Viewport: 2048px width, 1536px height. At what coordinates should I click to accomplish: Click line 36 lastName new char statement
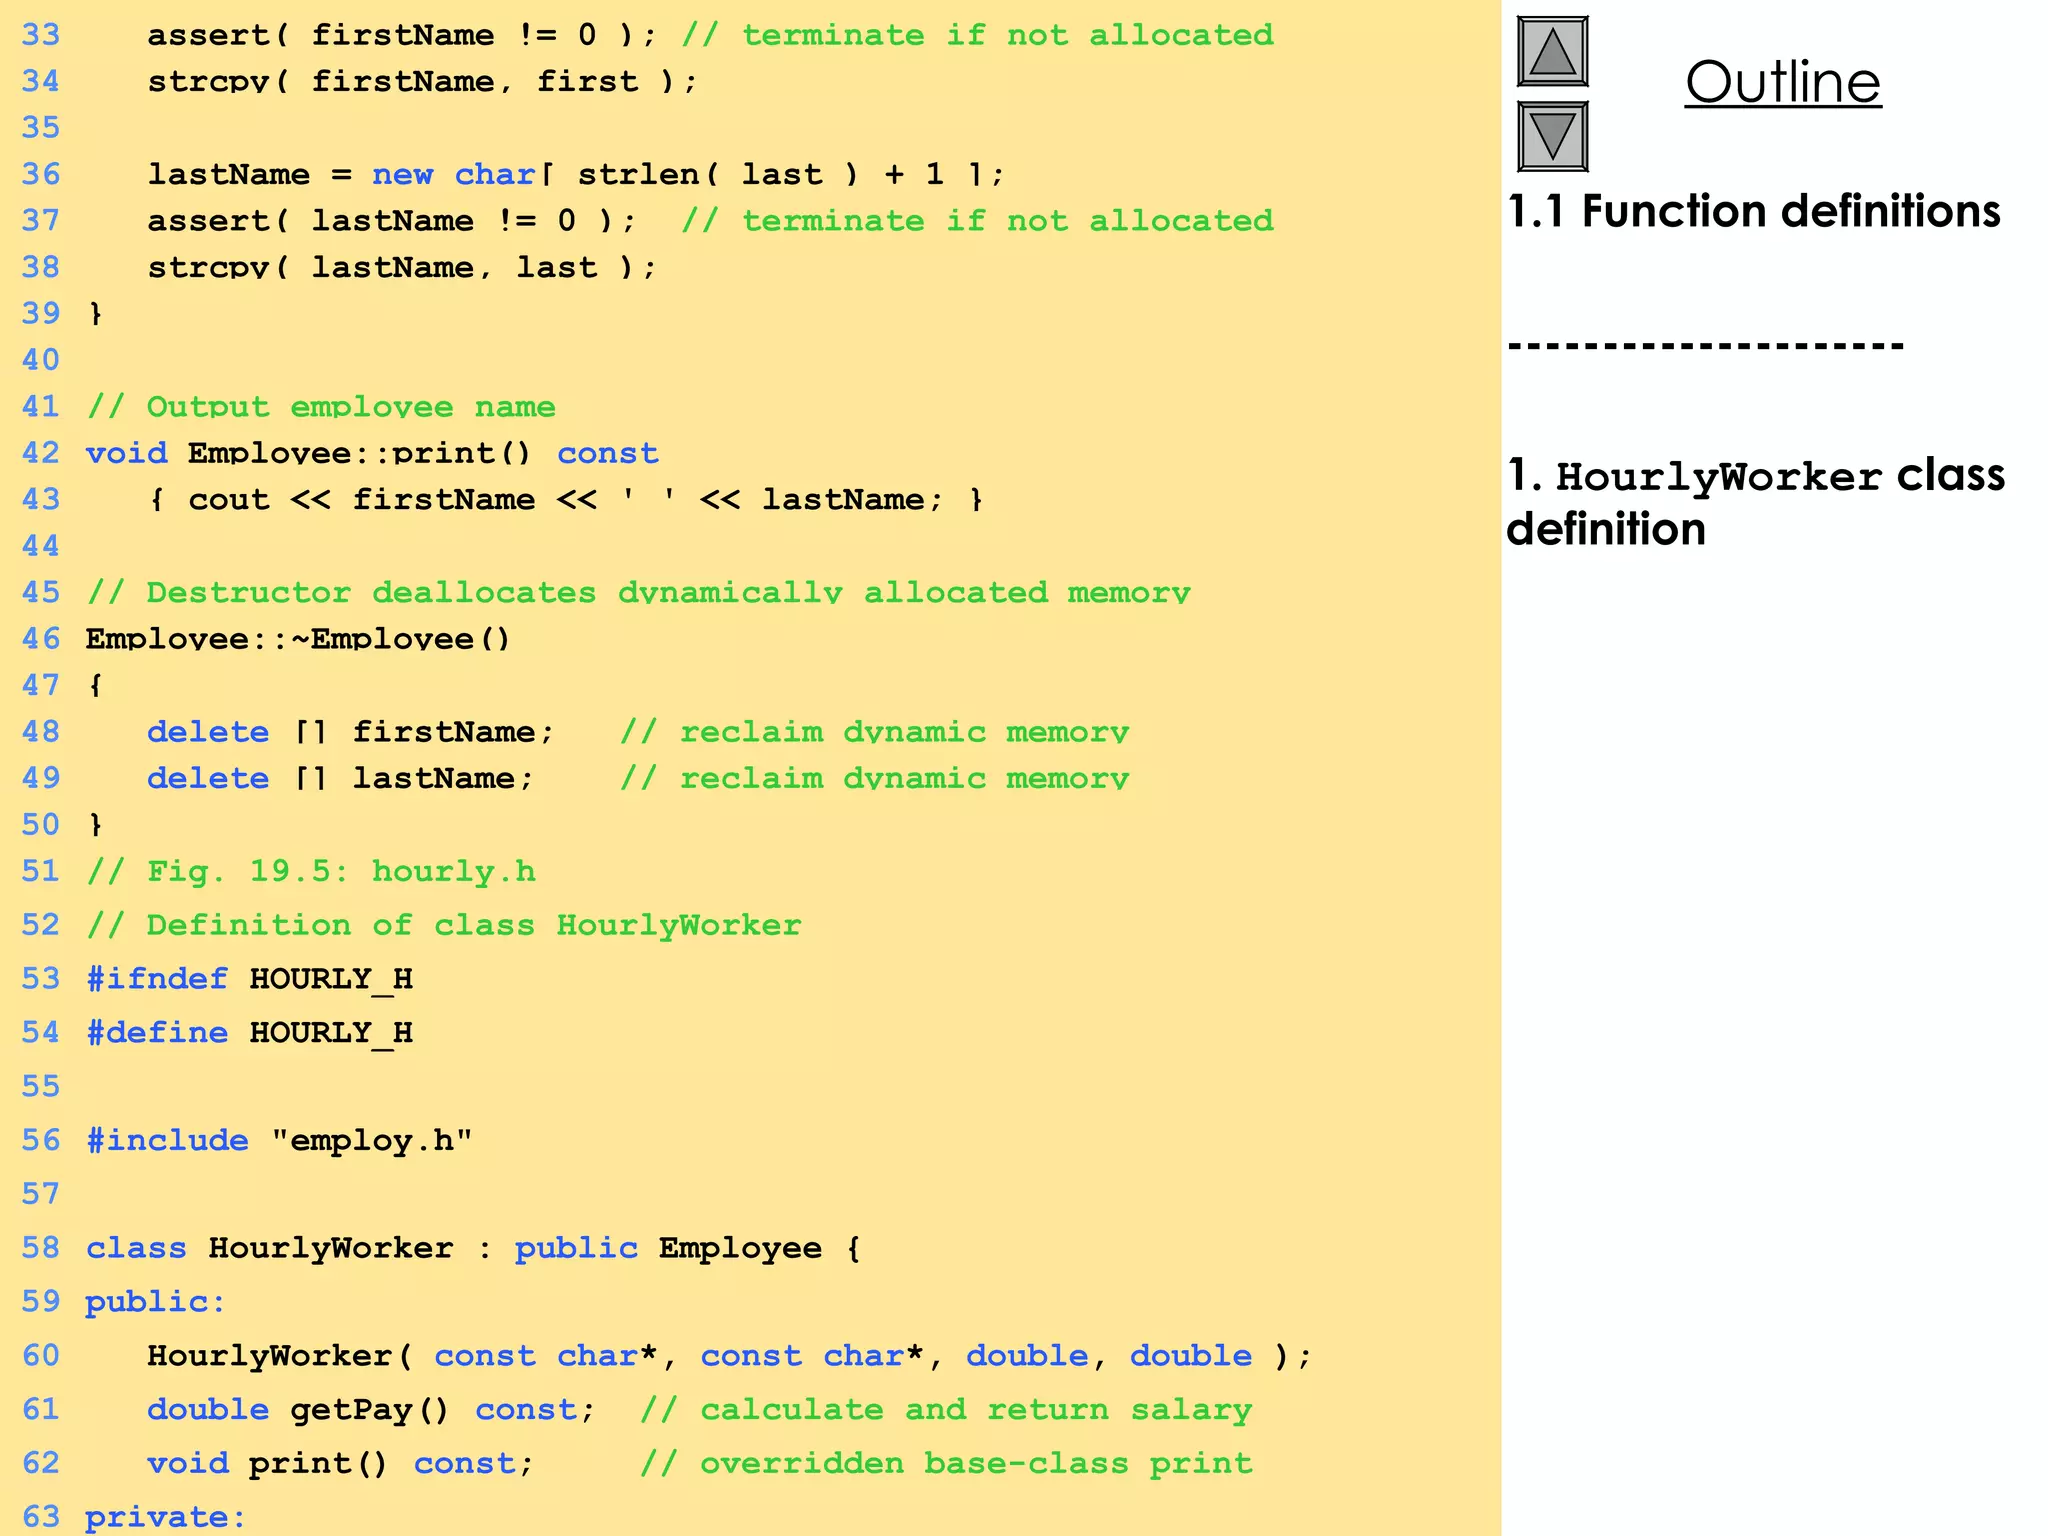click(x=575, y=174)
